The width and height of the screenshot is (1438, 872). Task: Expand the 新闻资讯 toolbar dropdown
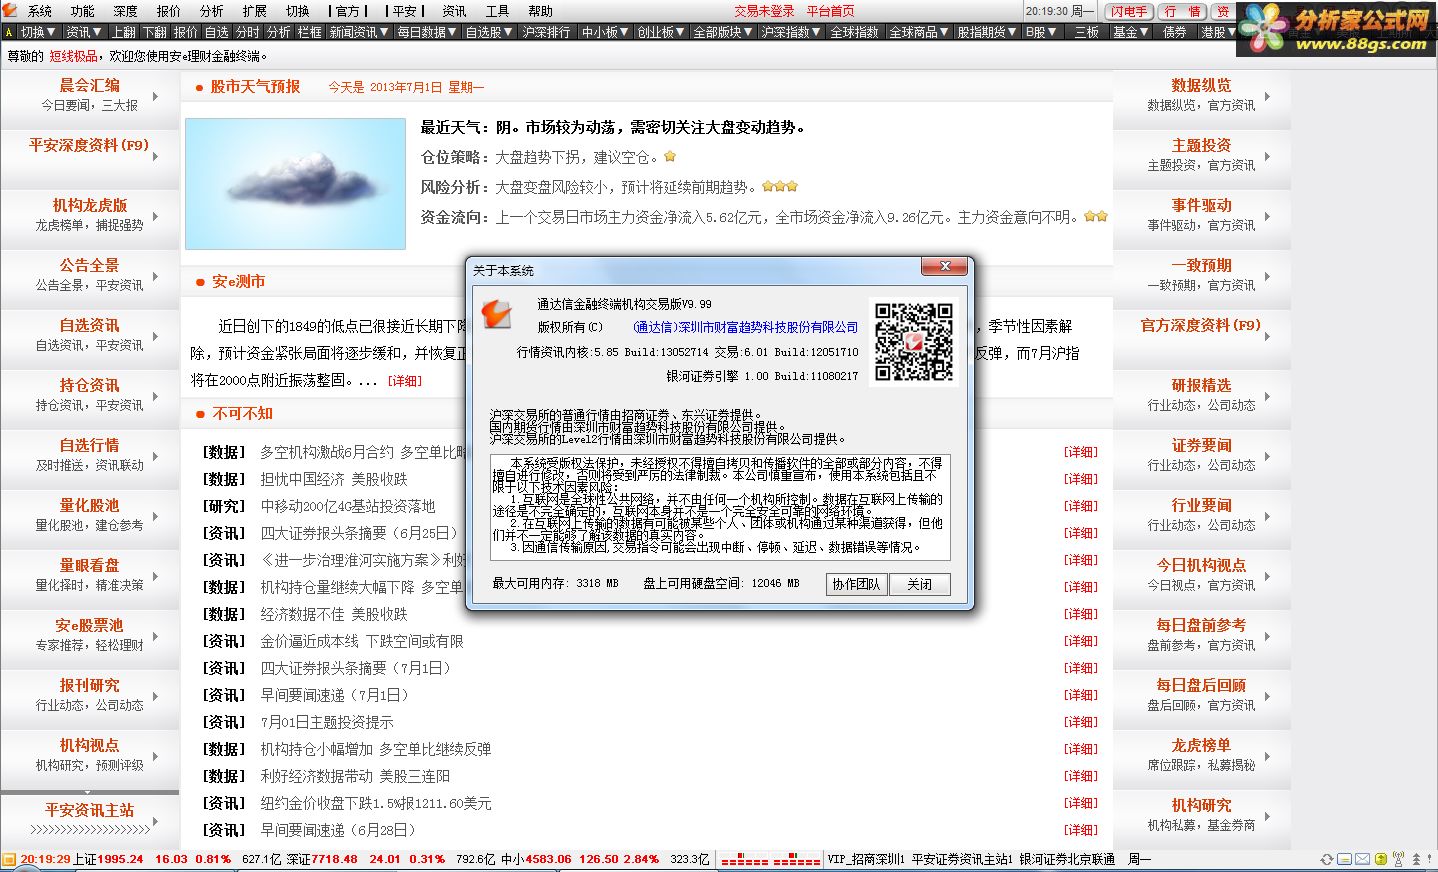click(x=359, y=32)
